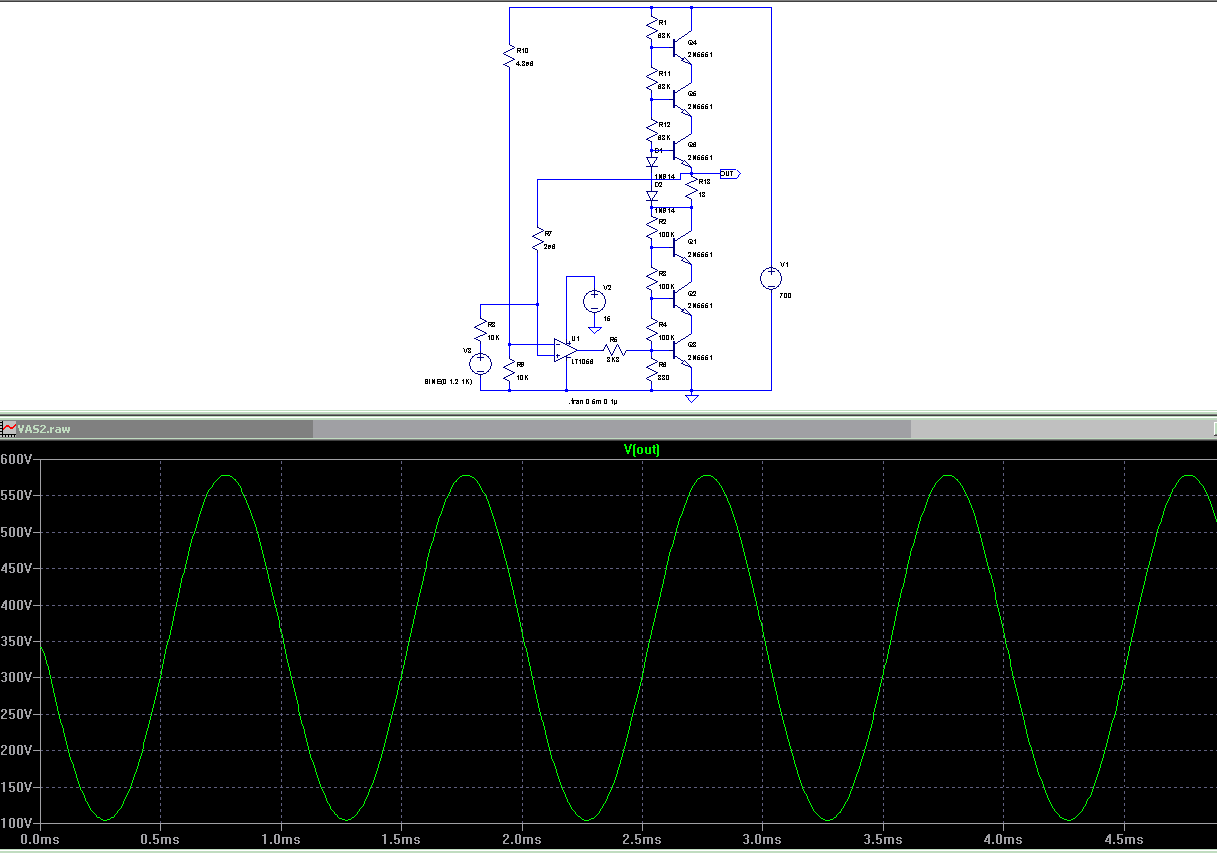Click the 4.5ms time axis label
The height and width of the screenshot is (853, 1217).
point(1124,840)
